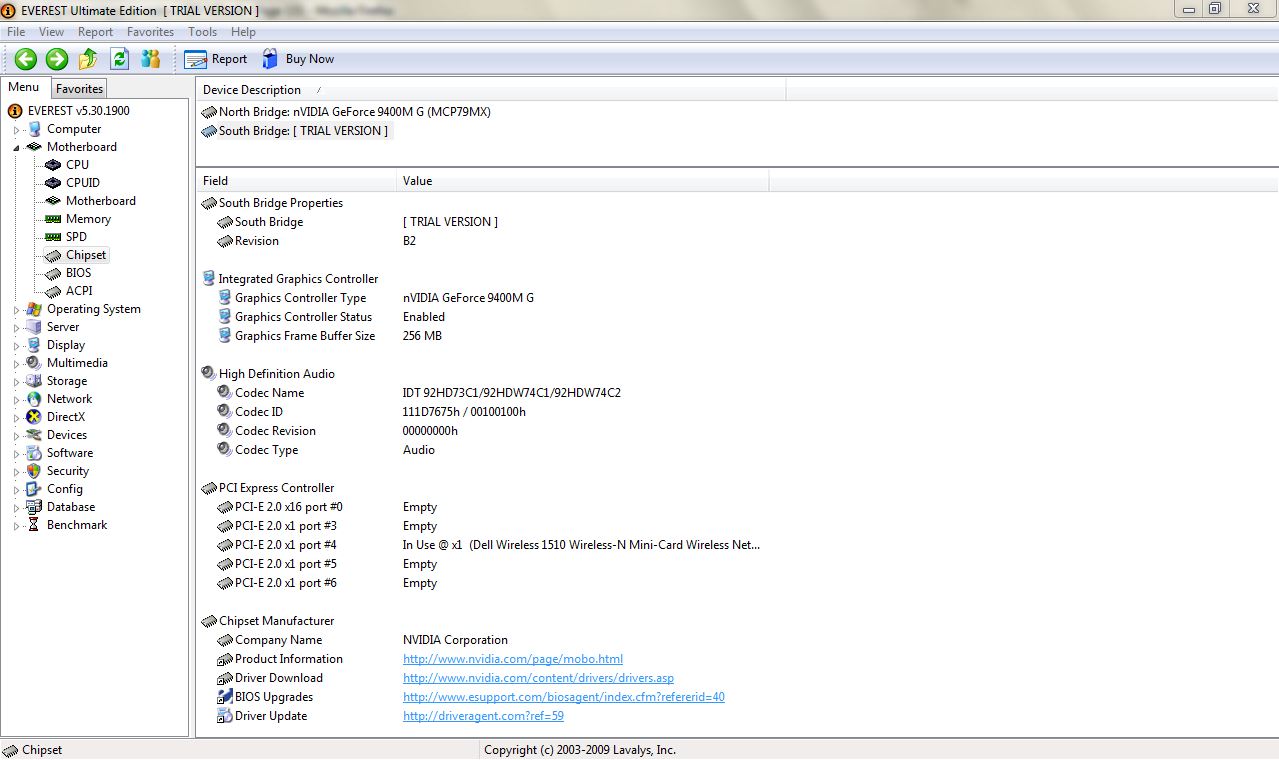Open the Help menu
Screen dimensions: 1279x760
(x=244, y=32)
